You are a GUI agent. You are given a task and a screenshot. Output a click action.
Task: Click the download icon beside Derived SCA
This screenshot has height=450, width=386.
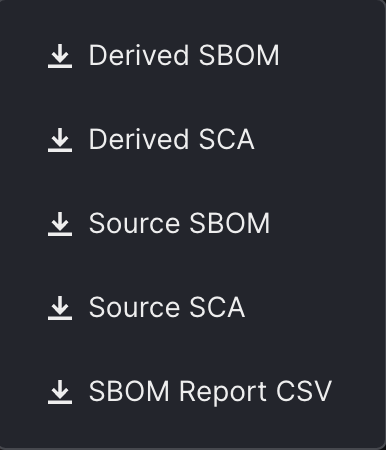(x=60, y=140)
